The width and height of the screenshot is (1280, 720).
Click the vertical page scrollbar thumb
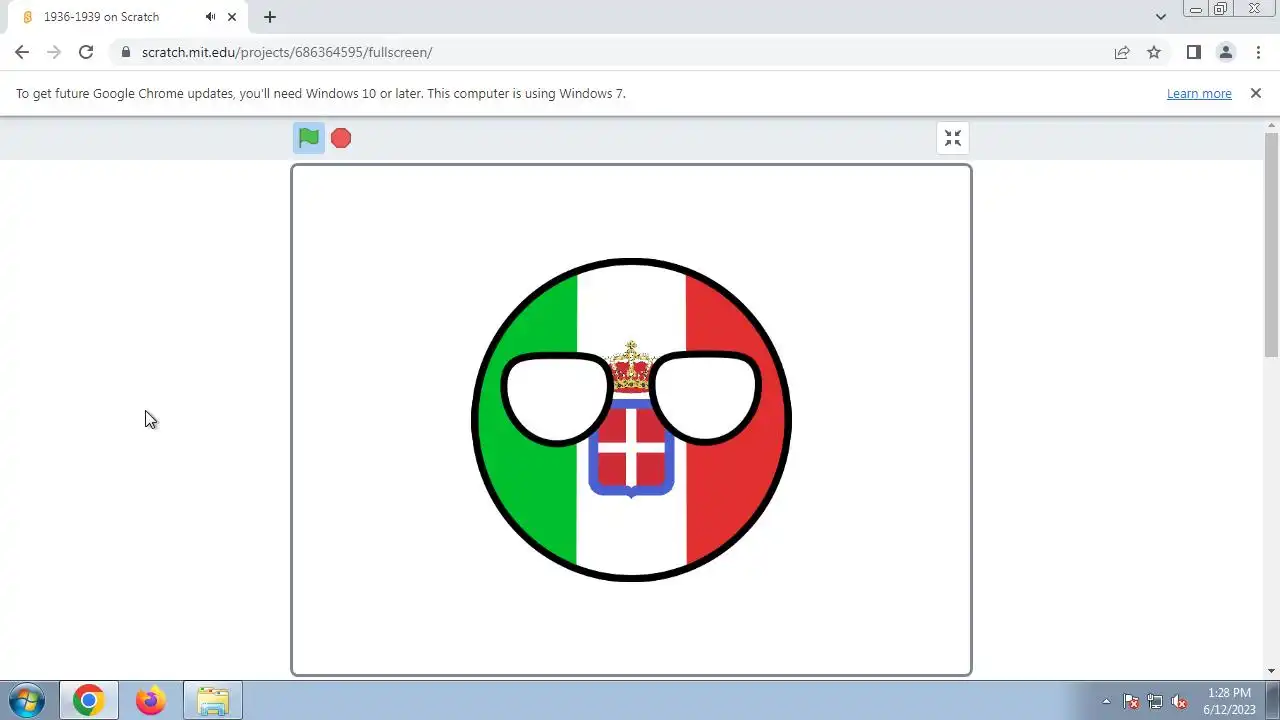(x=1272, y=244)
